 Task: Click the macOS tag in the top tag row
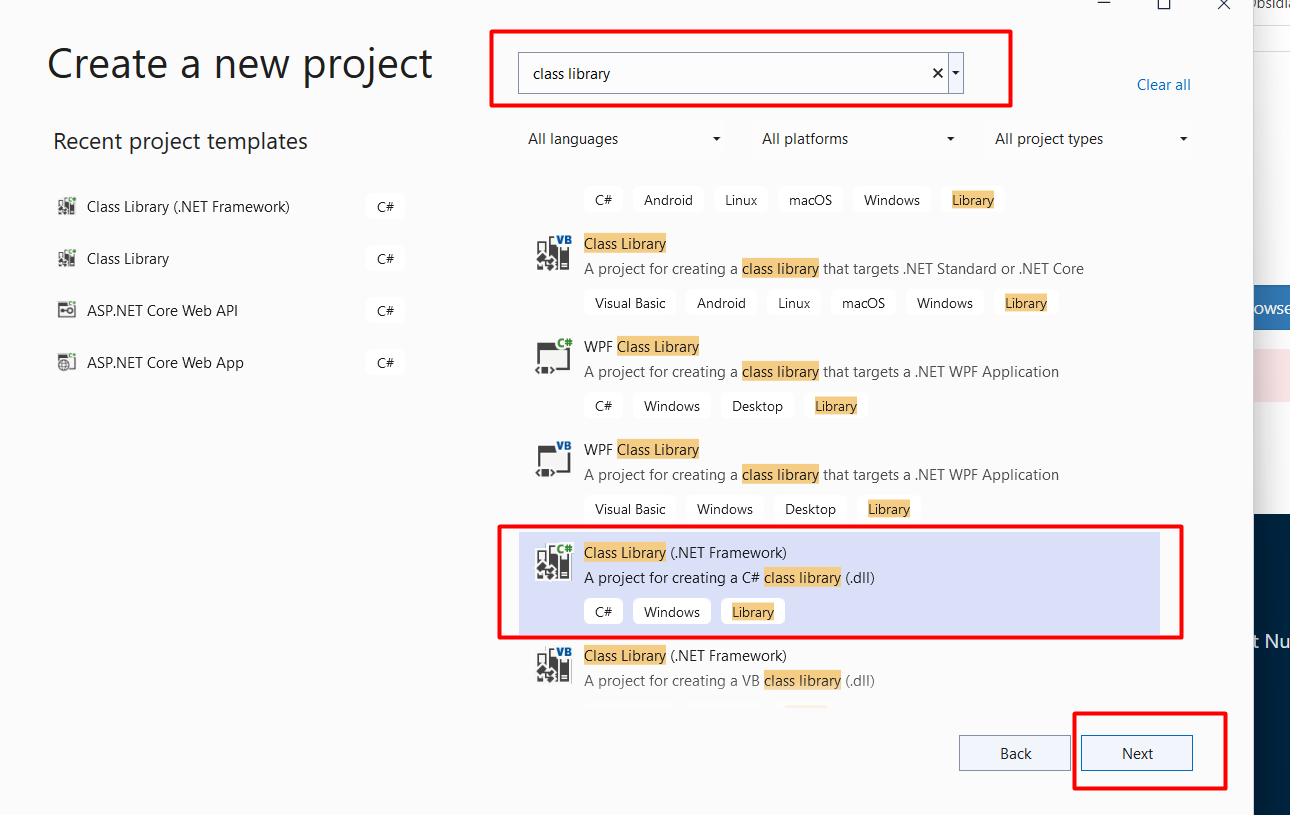coord(810,200)
